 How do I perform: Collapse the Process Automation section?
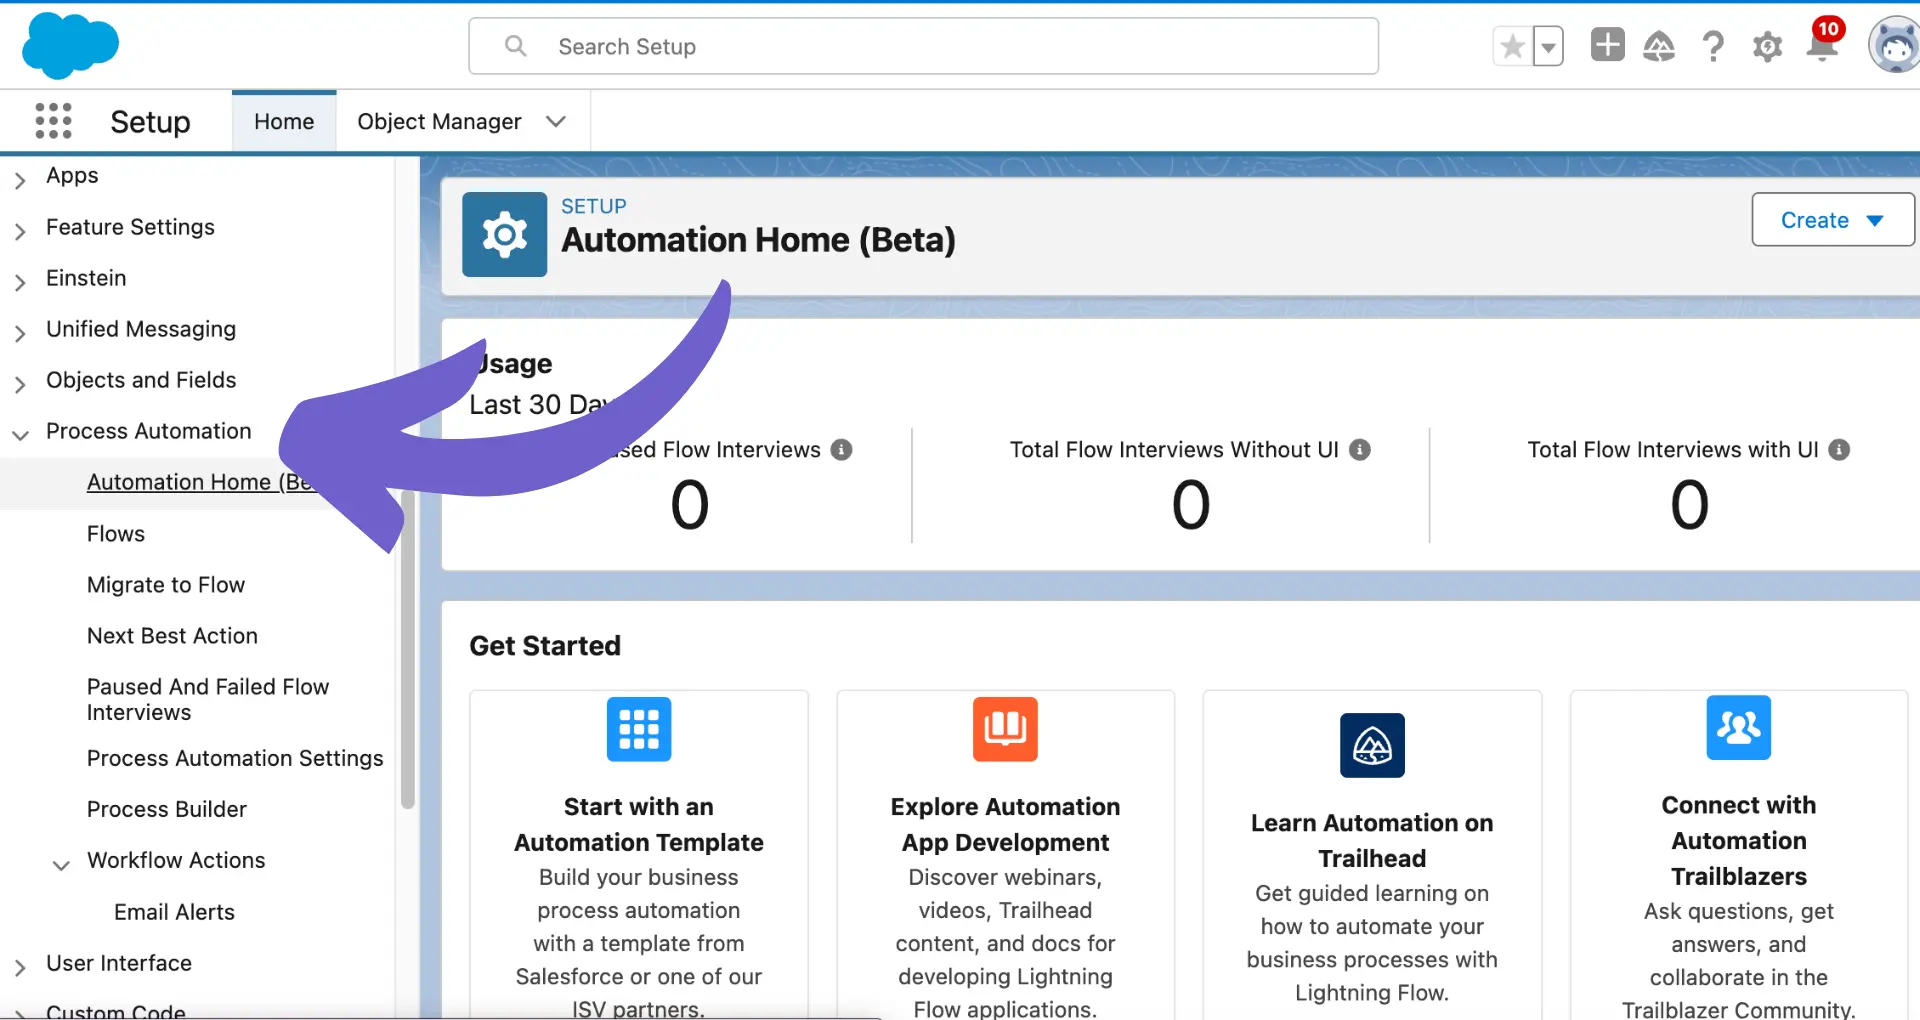20,435
